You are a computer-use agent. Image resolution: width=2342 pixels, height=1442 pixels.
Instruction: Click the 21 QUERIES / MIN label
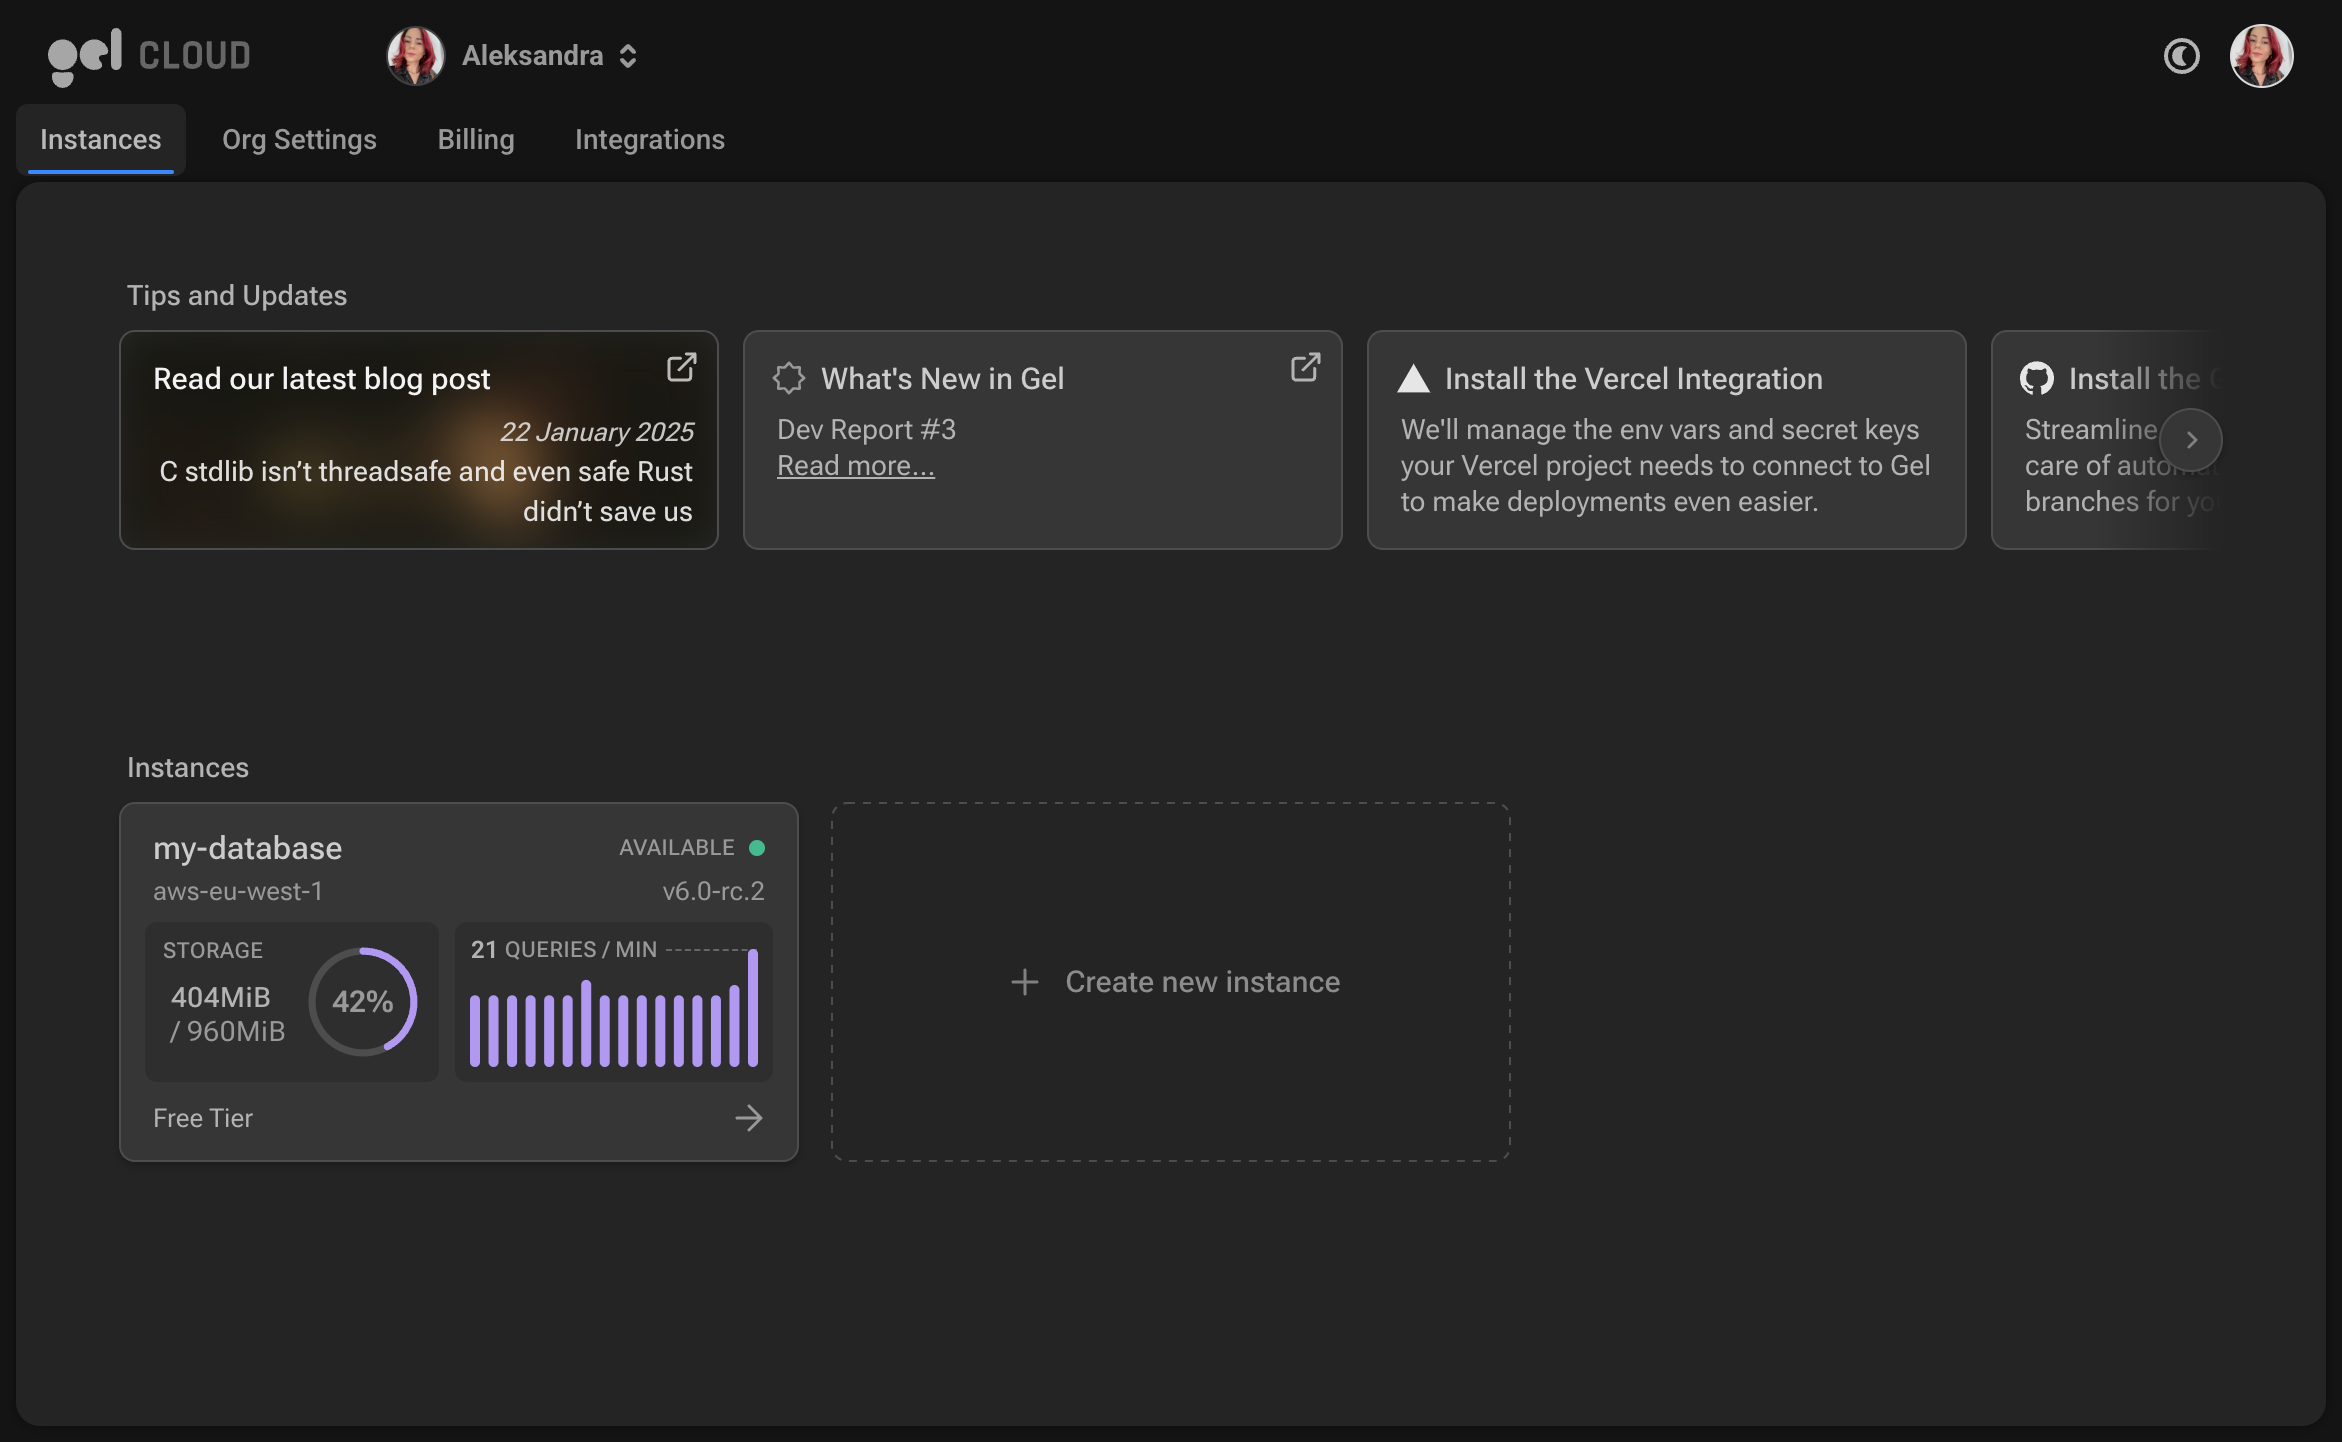564,949
